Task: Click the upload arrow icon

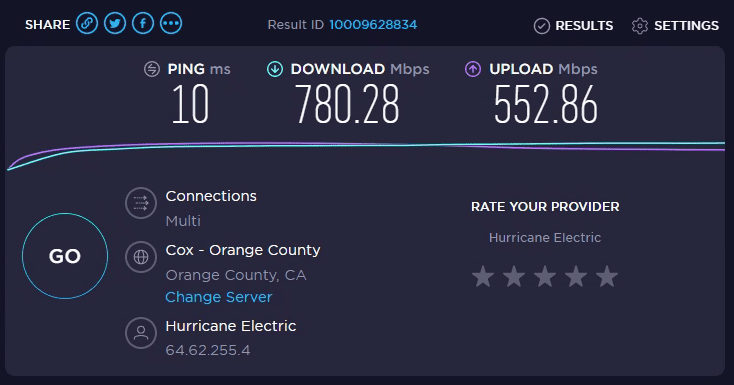Action: click(x=473, y=69)
